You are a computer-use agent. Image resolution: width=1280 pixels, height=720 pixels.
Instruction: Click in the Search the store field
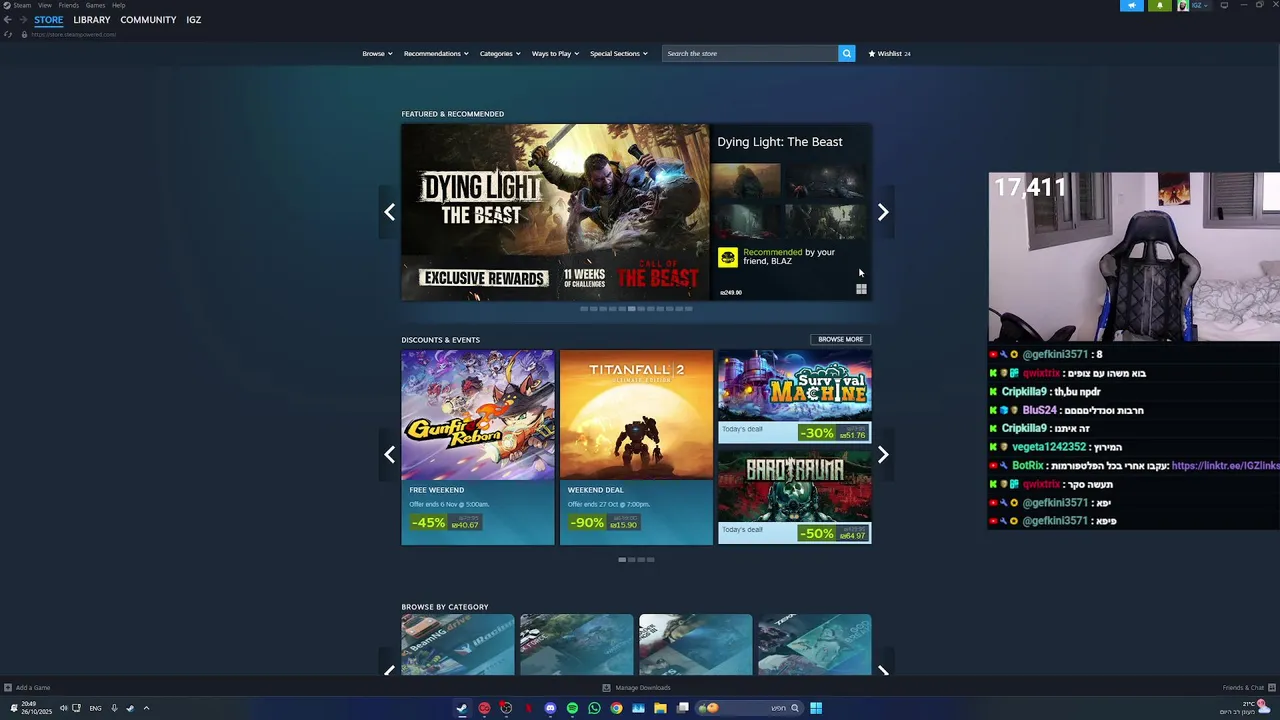(x=750, y=53)
